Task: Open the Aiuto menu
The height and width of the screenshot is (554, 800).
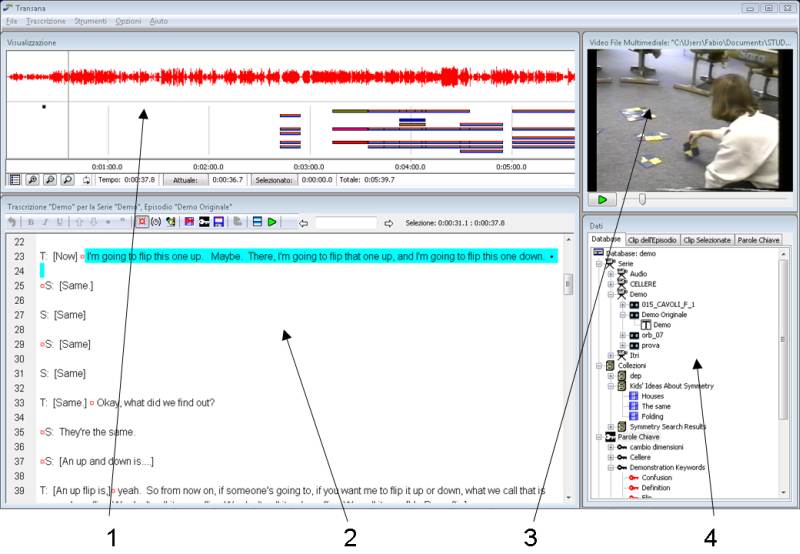Action: [159, 21]
